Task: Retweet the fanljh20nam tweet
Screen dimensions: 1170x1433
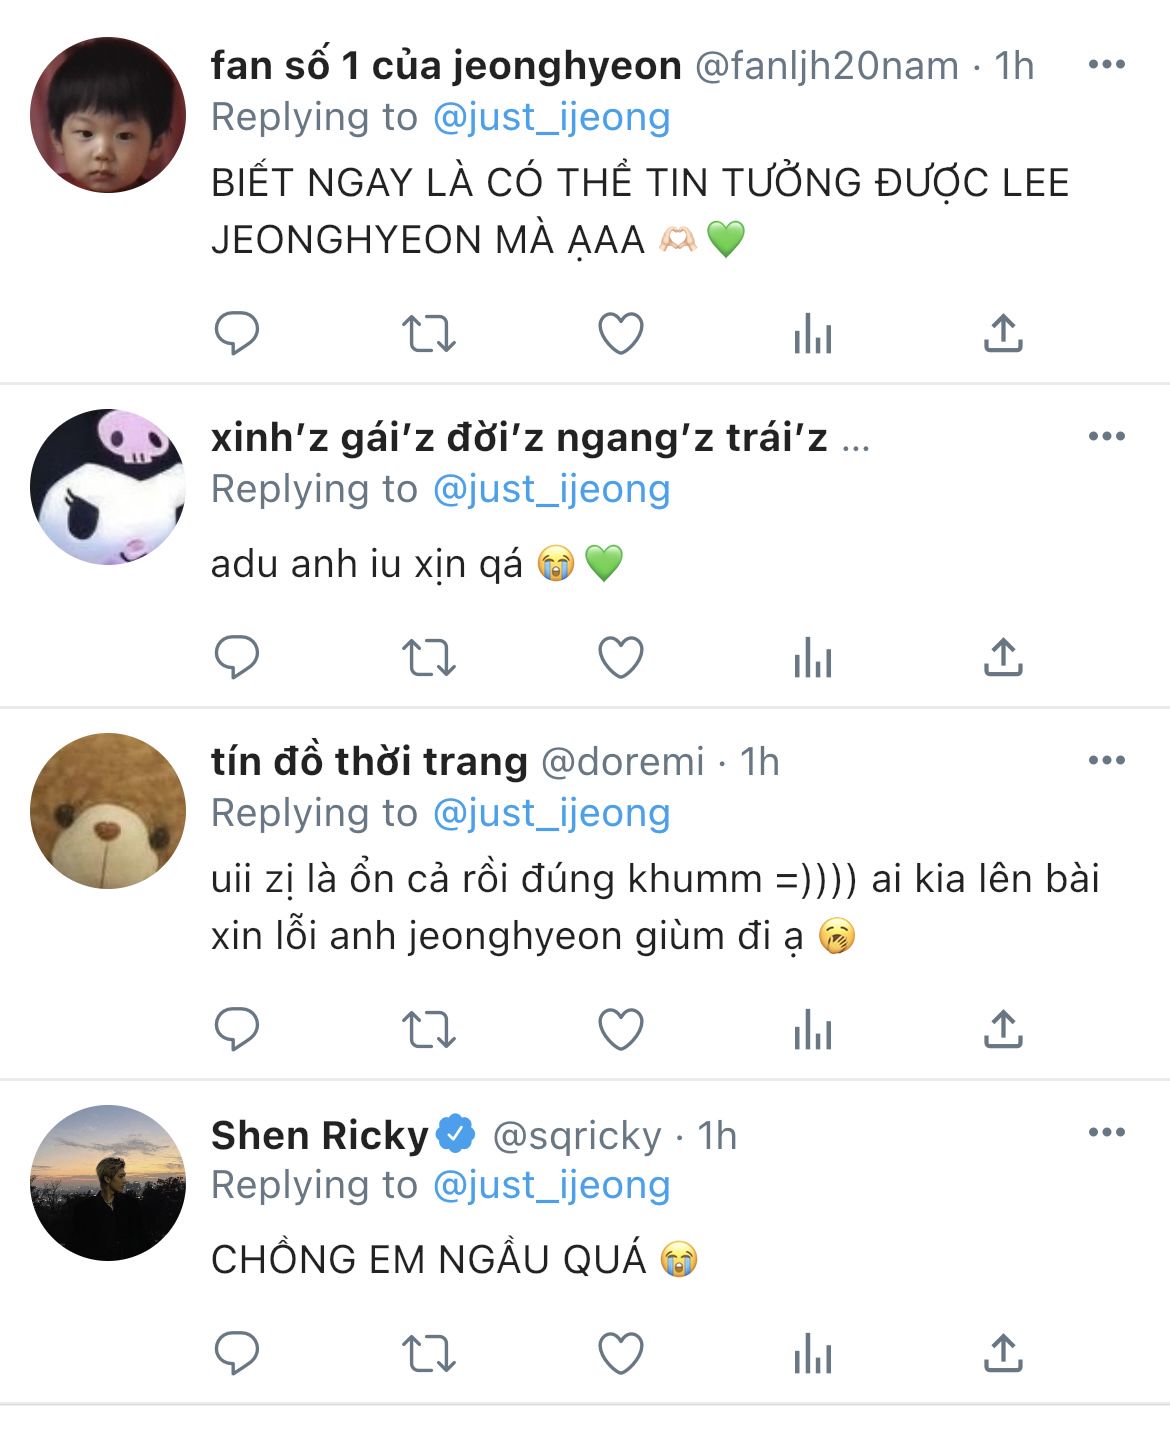Action: [x=428, y=333]
